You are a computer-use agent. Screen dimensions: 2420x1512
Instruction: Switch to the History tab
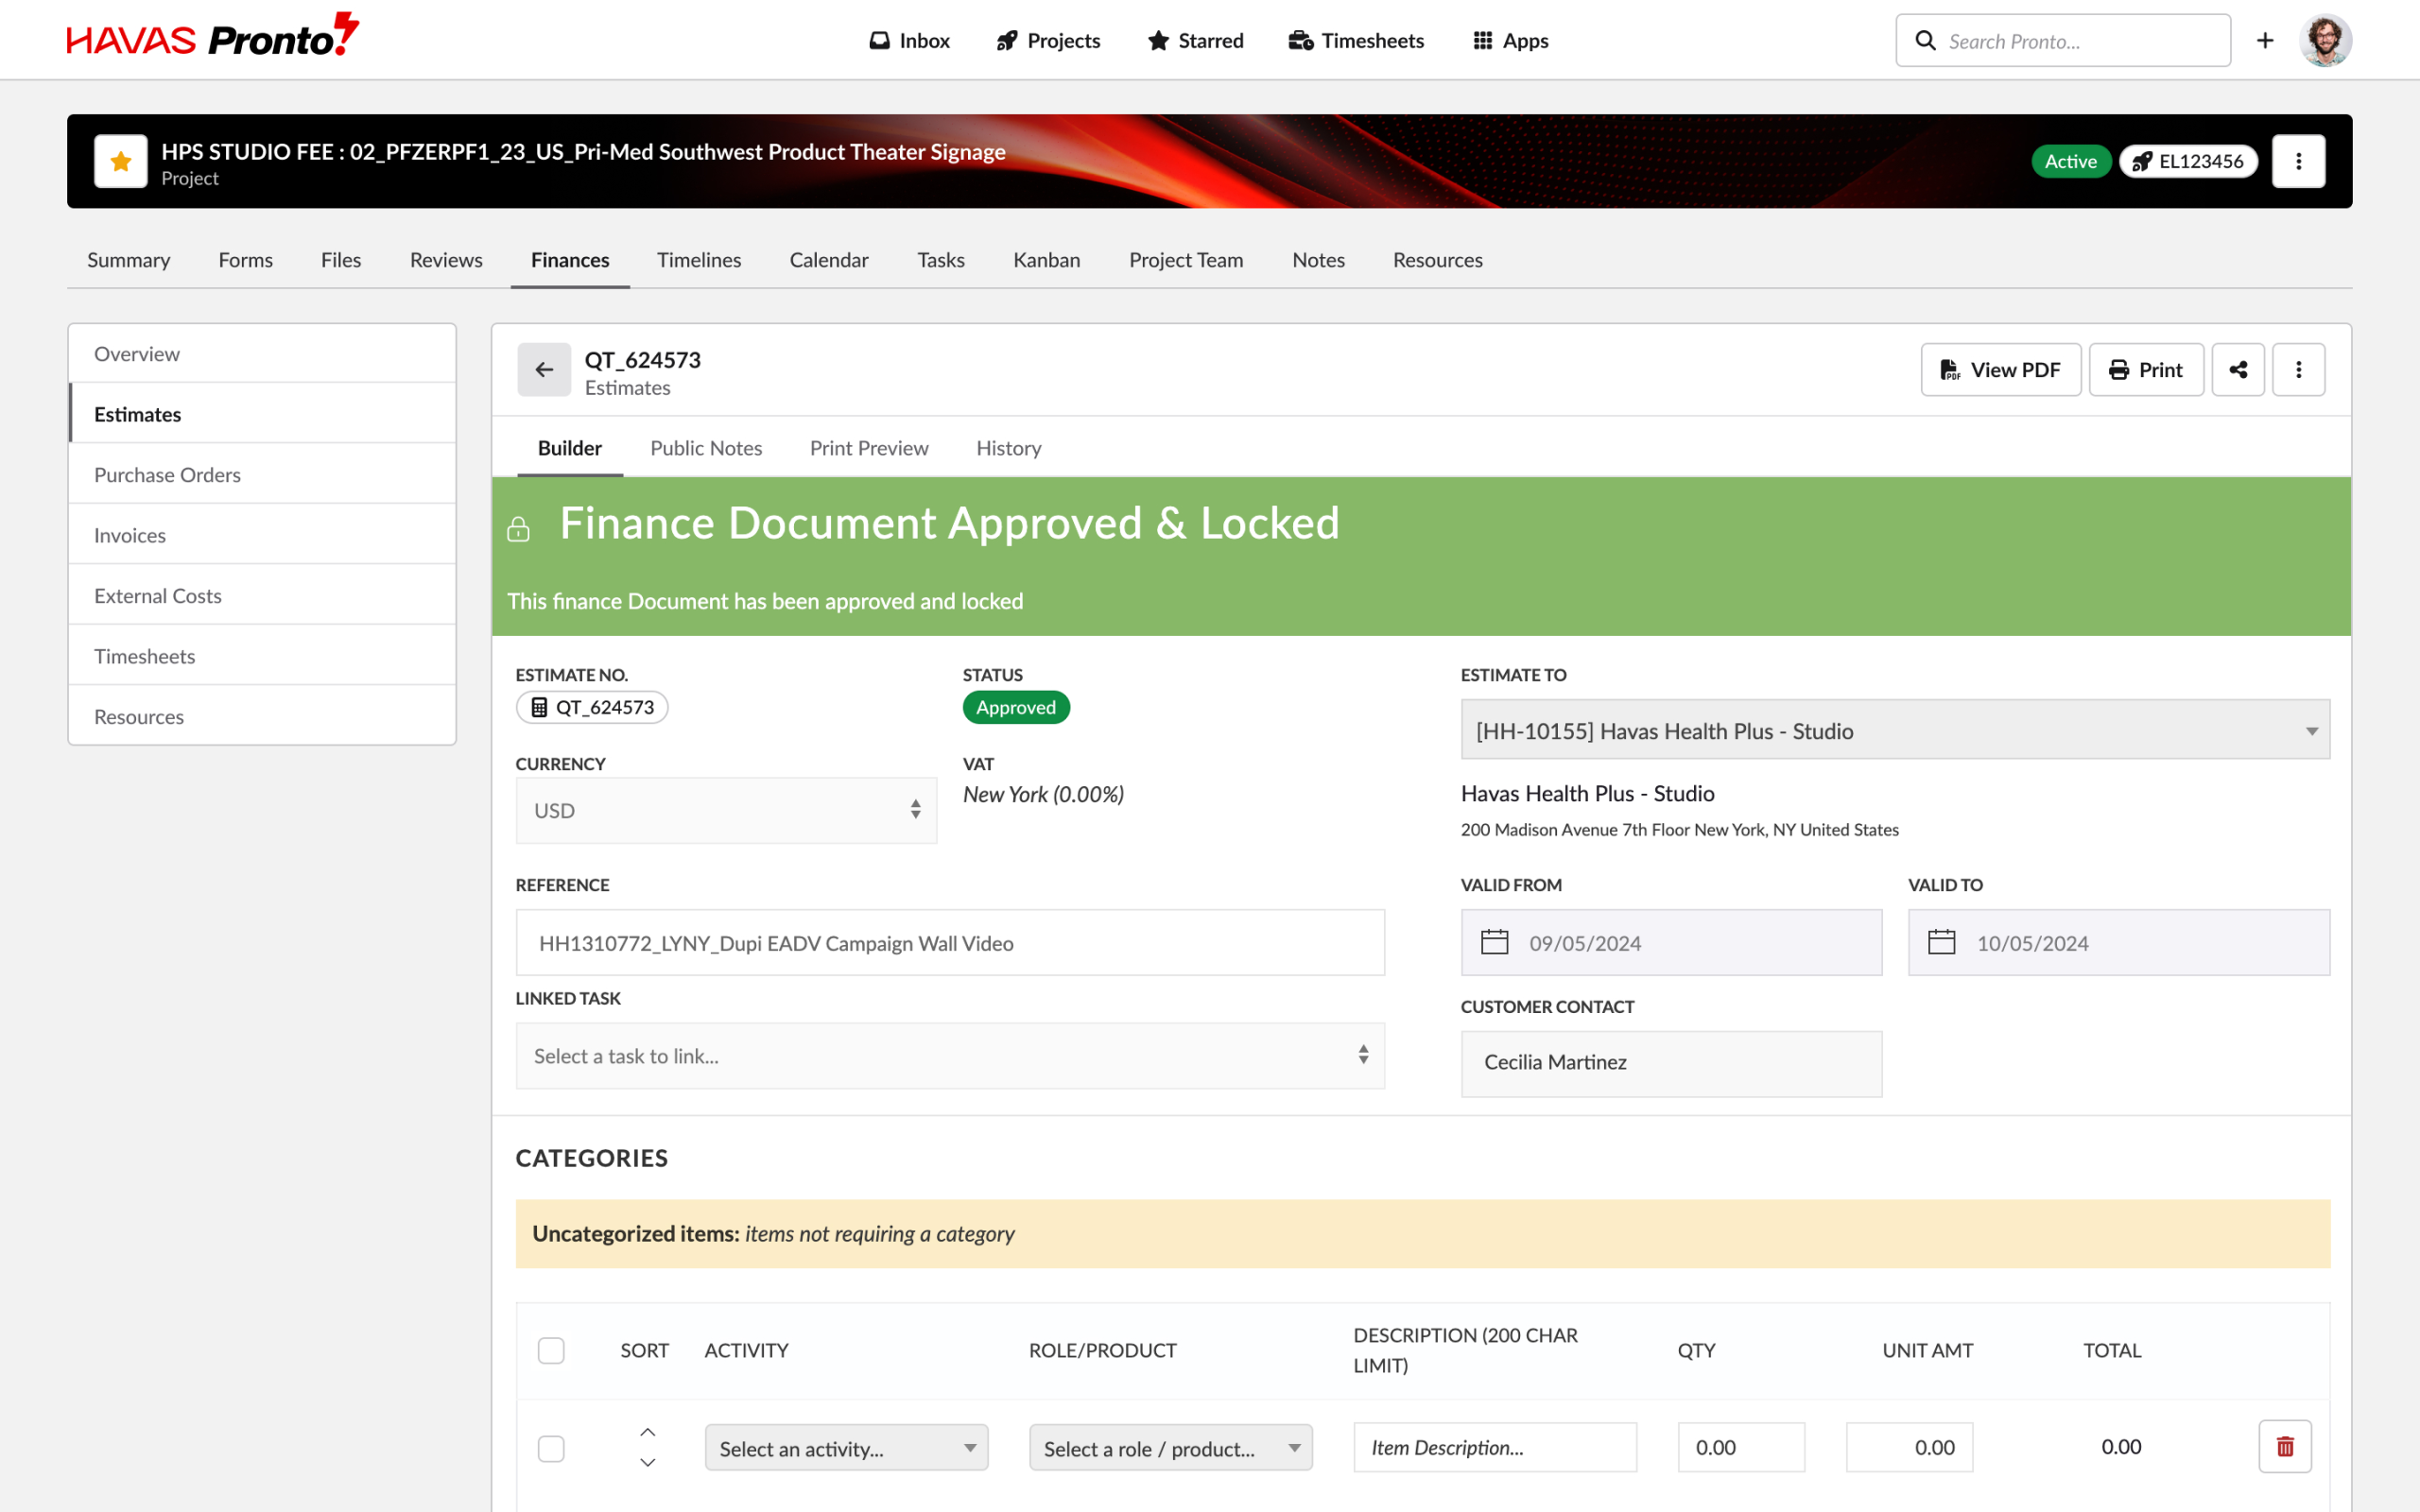(1008, 448)
